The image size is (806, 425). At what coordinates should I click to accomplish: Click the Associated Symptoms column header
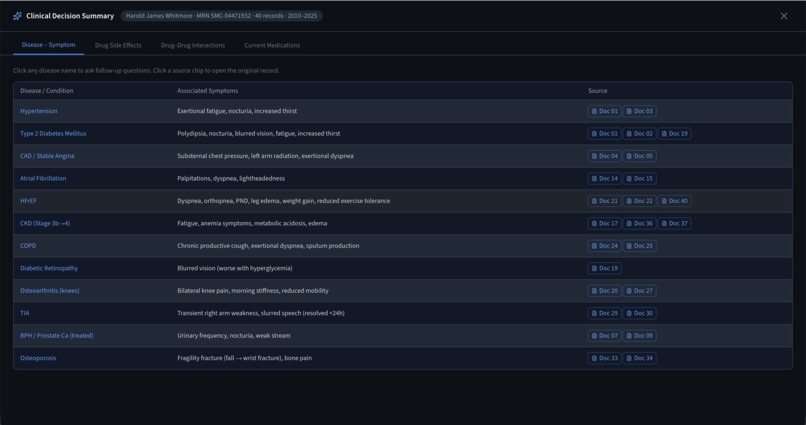[208, 91]
